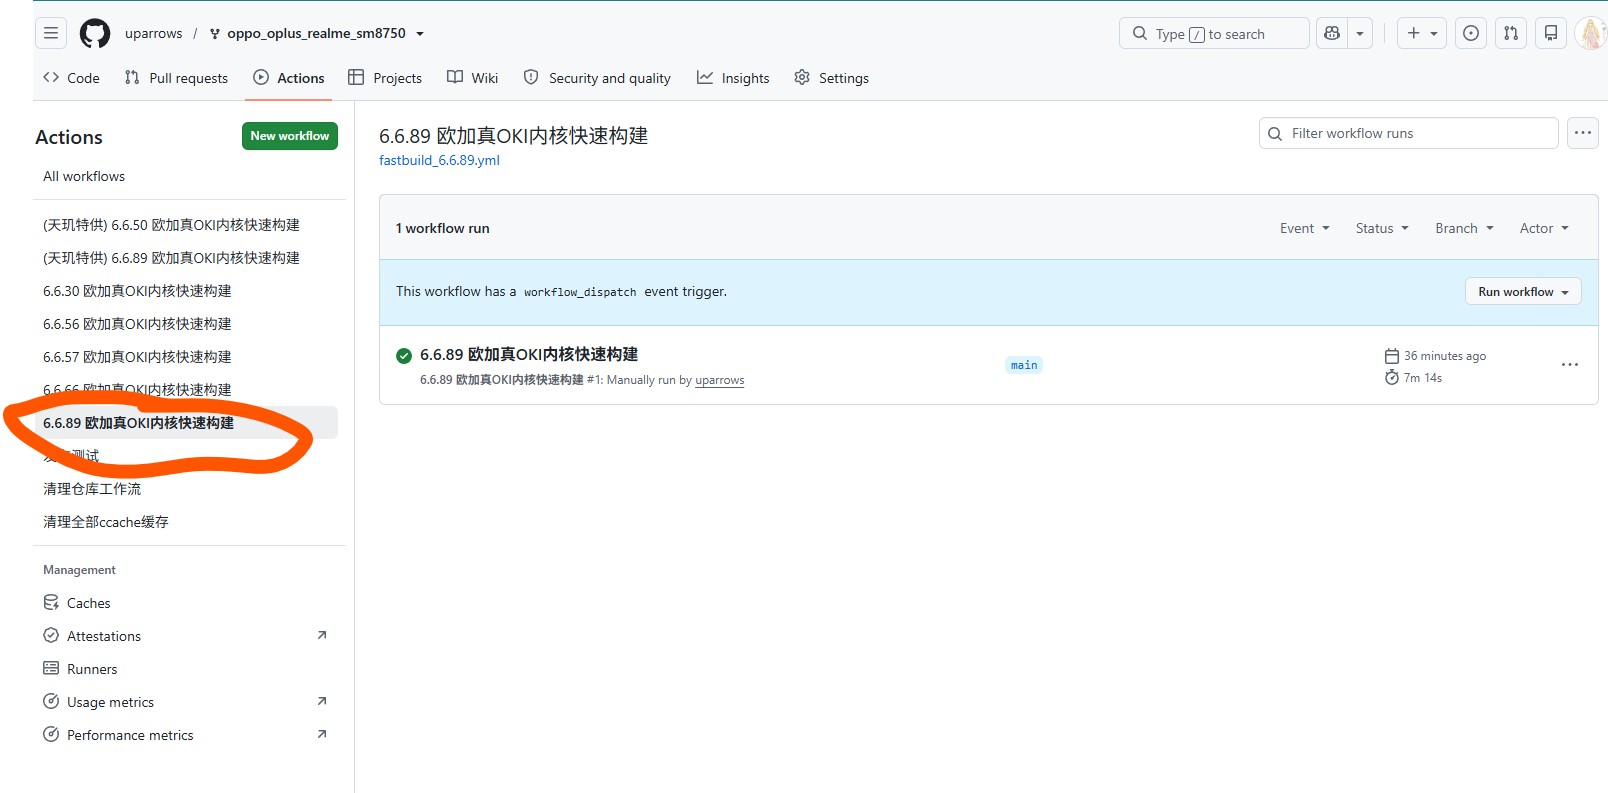Open the Copilot chat icon
This screenshot has width=1608, height=793.
click(x=1332, y=33)
